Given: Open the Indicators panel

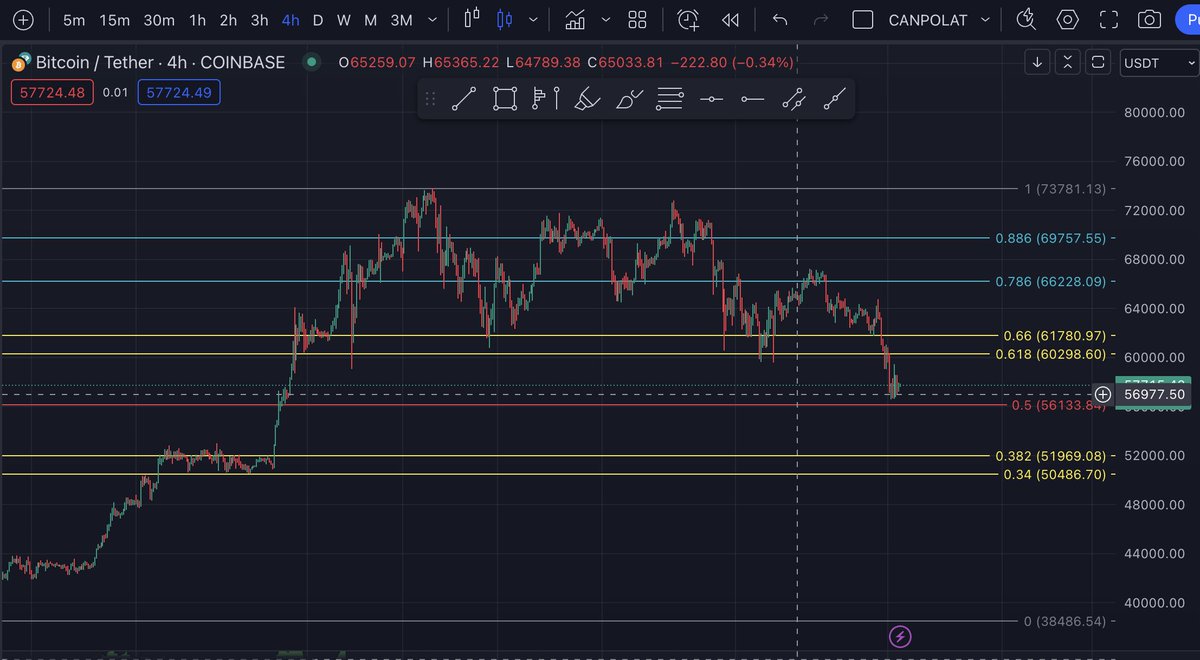Looking at the screenshot, I should pyautogui.click(x=575, y=19).
